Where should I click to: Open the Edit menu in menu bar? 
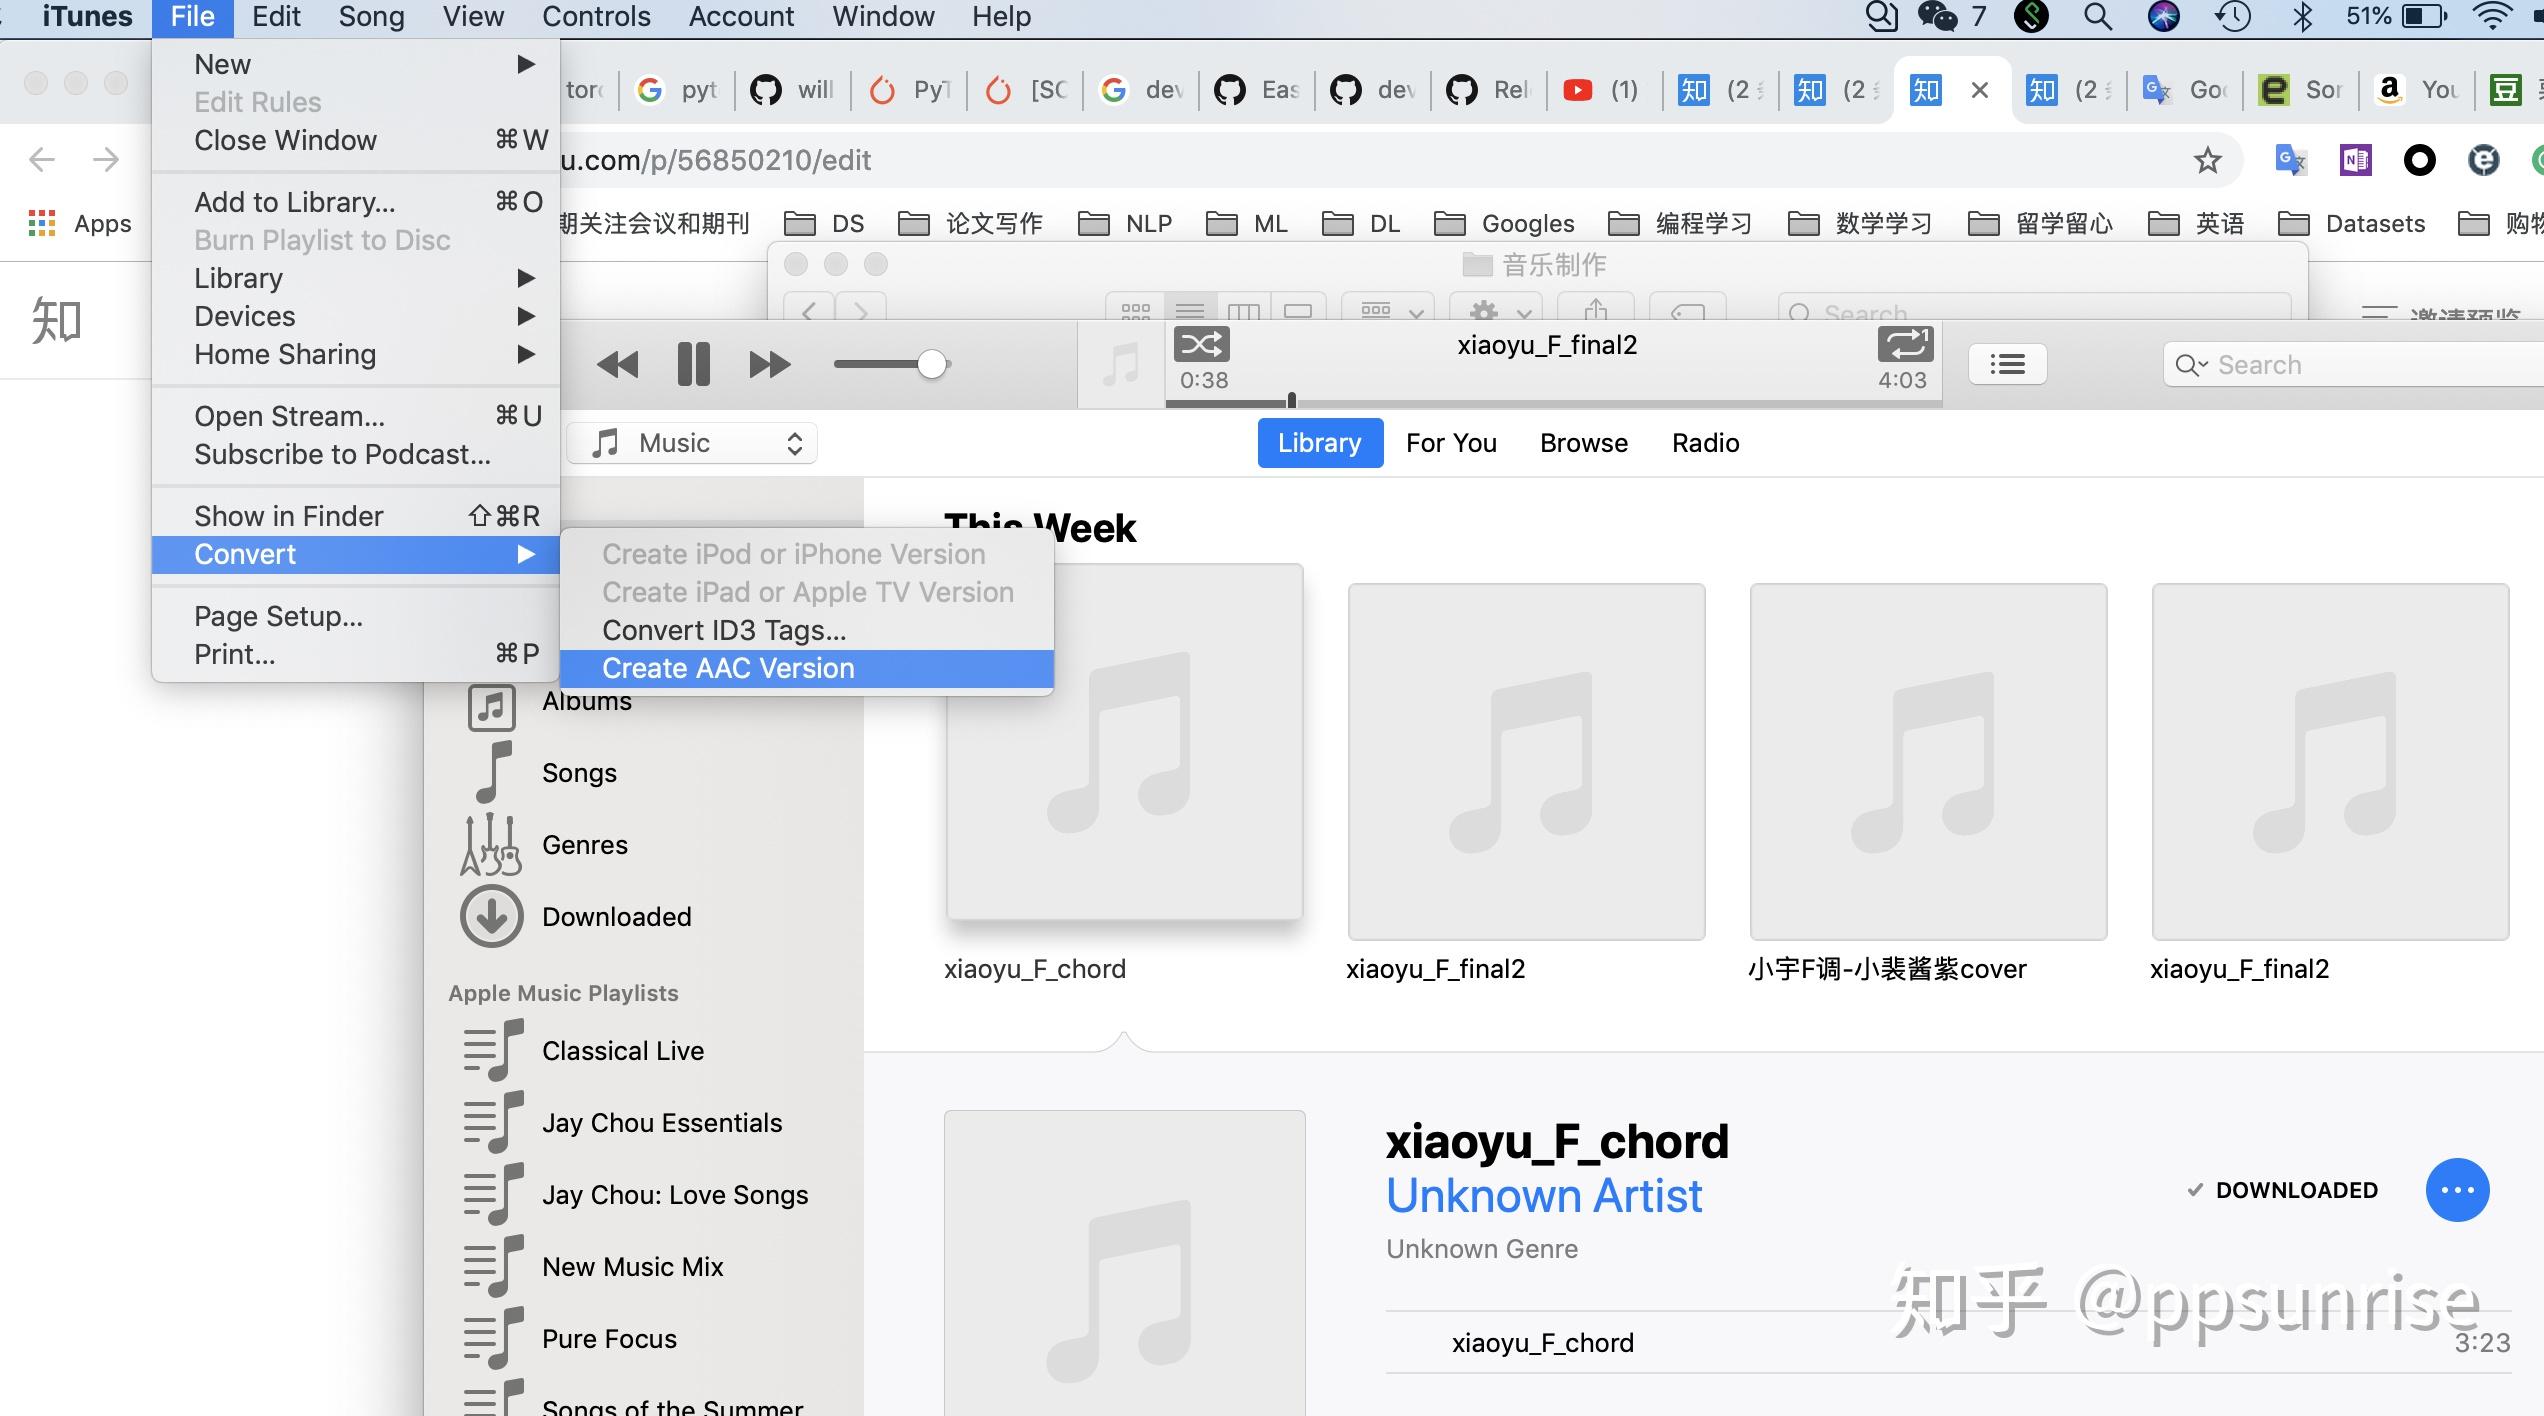coord(276,17)
